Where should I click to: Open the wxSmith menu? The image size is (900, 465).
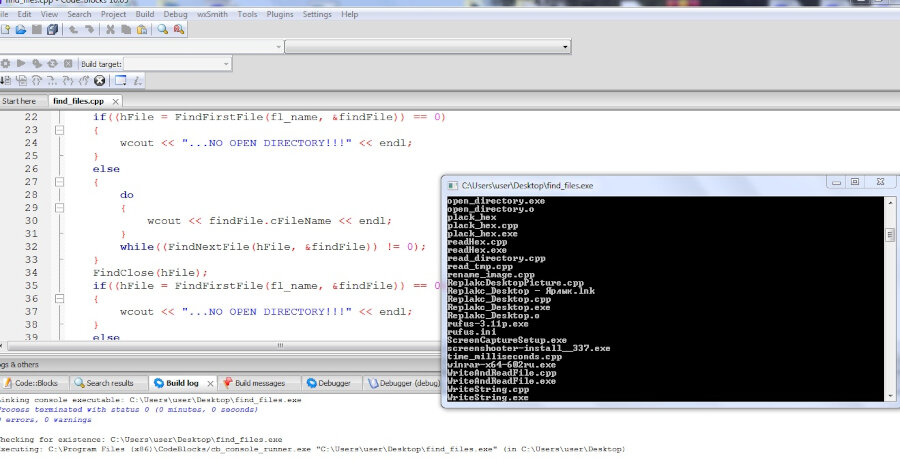[x=212, y=14]
